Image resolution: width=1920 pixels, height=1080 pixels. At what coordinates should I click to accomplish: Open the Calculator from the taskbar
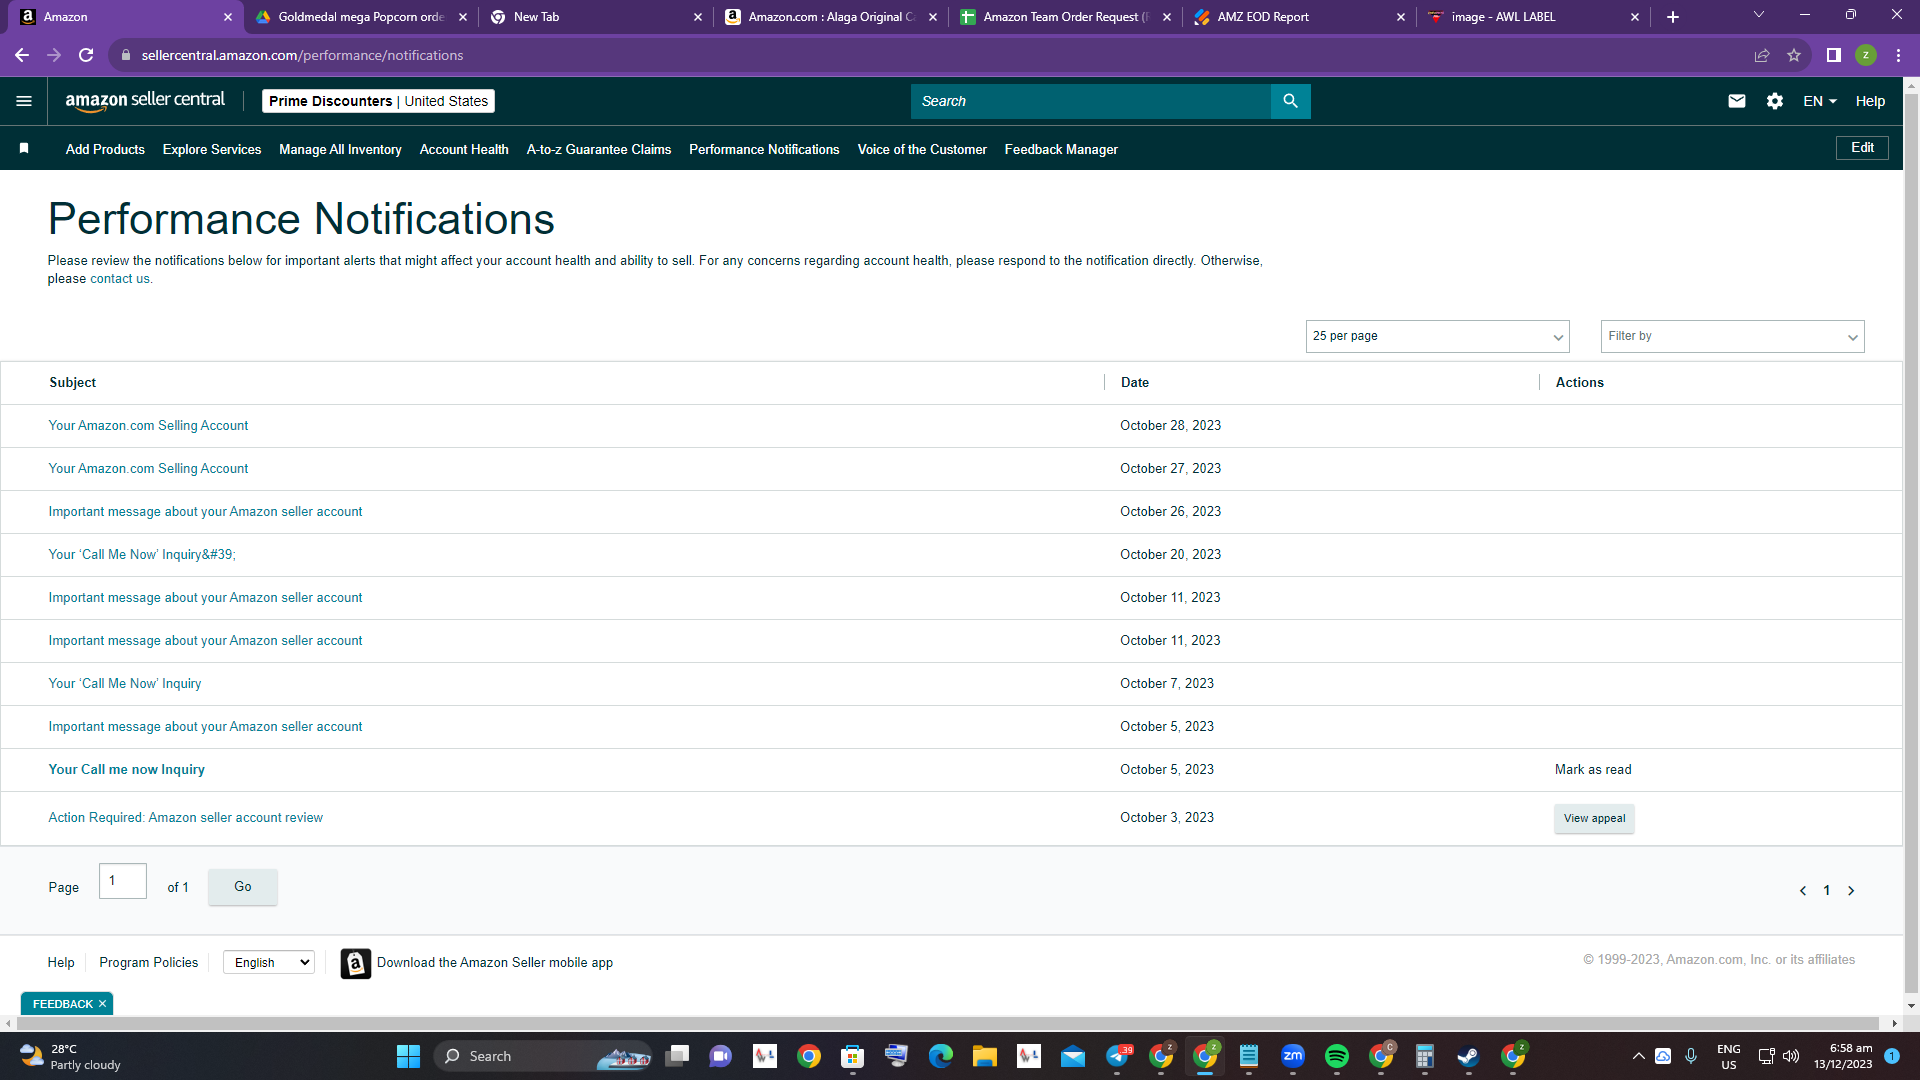click(x=1425, y=1056)
